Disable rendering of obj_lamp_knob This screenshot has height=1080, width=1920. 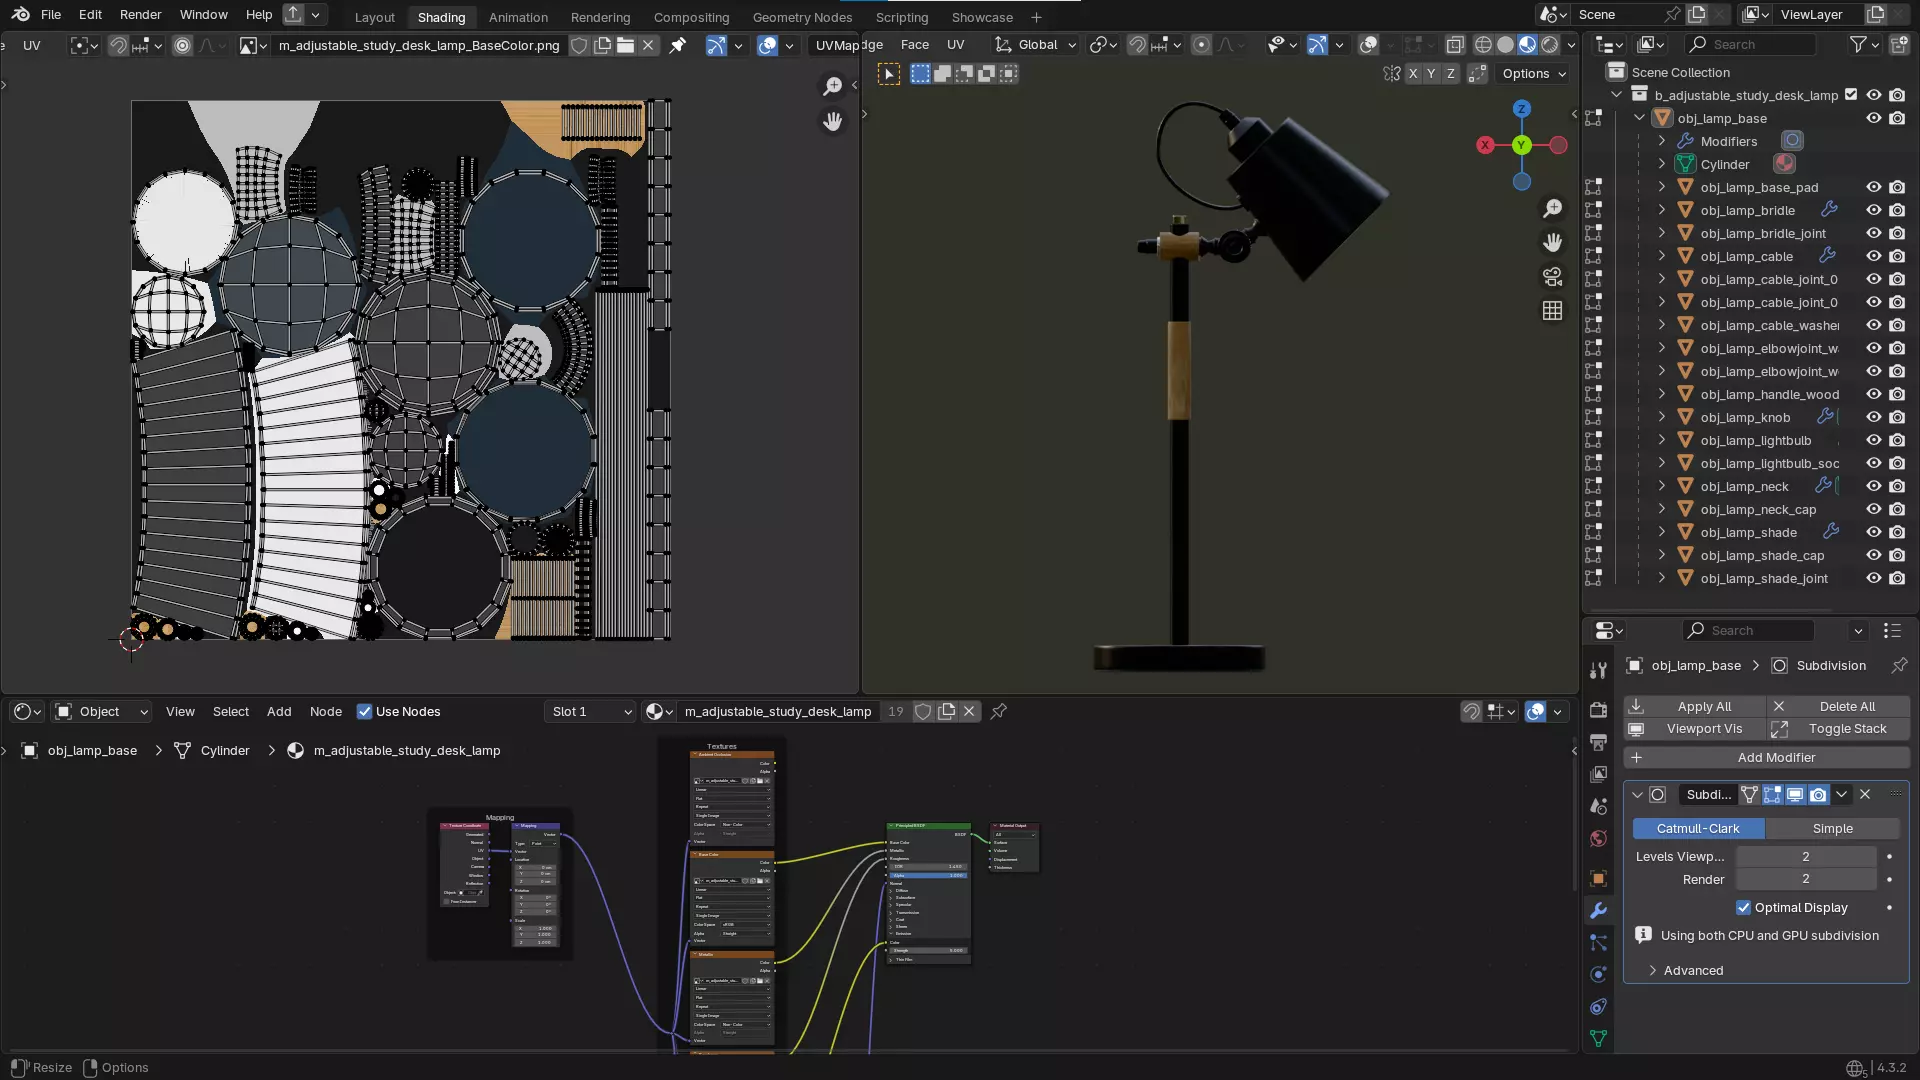1897,417
